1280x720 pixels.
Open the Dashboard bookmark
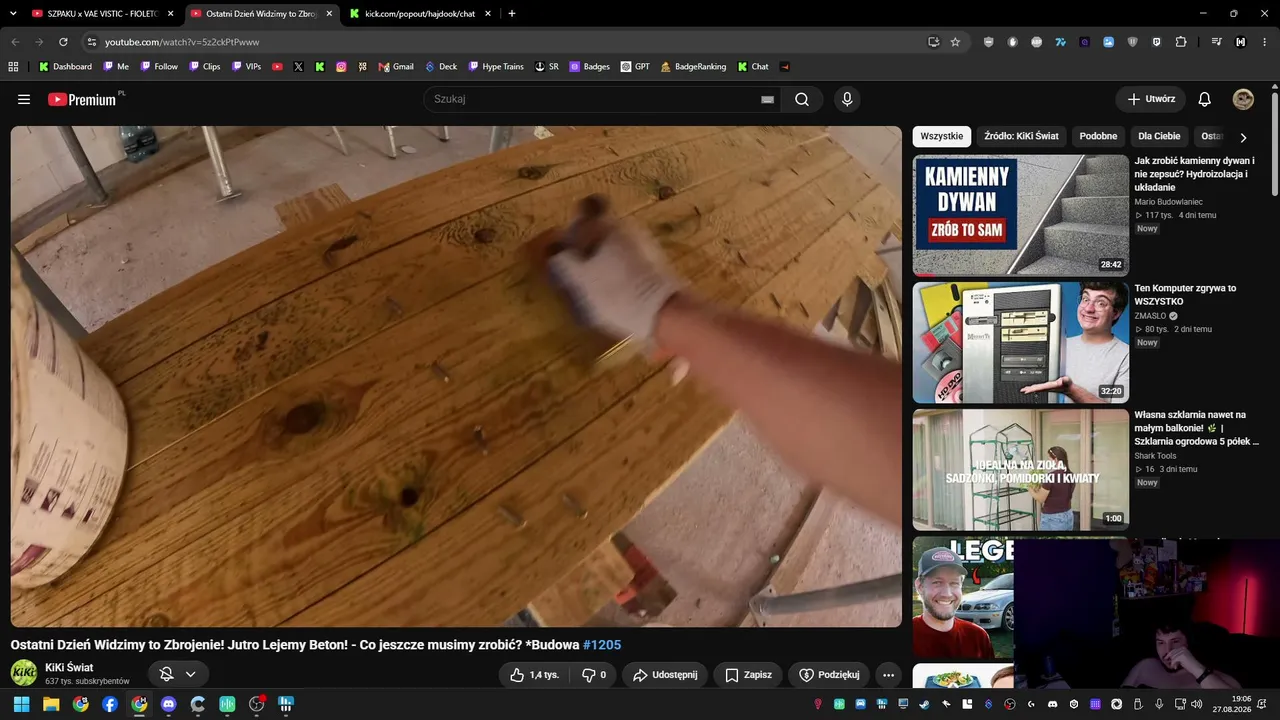[x=65, y=67]
